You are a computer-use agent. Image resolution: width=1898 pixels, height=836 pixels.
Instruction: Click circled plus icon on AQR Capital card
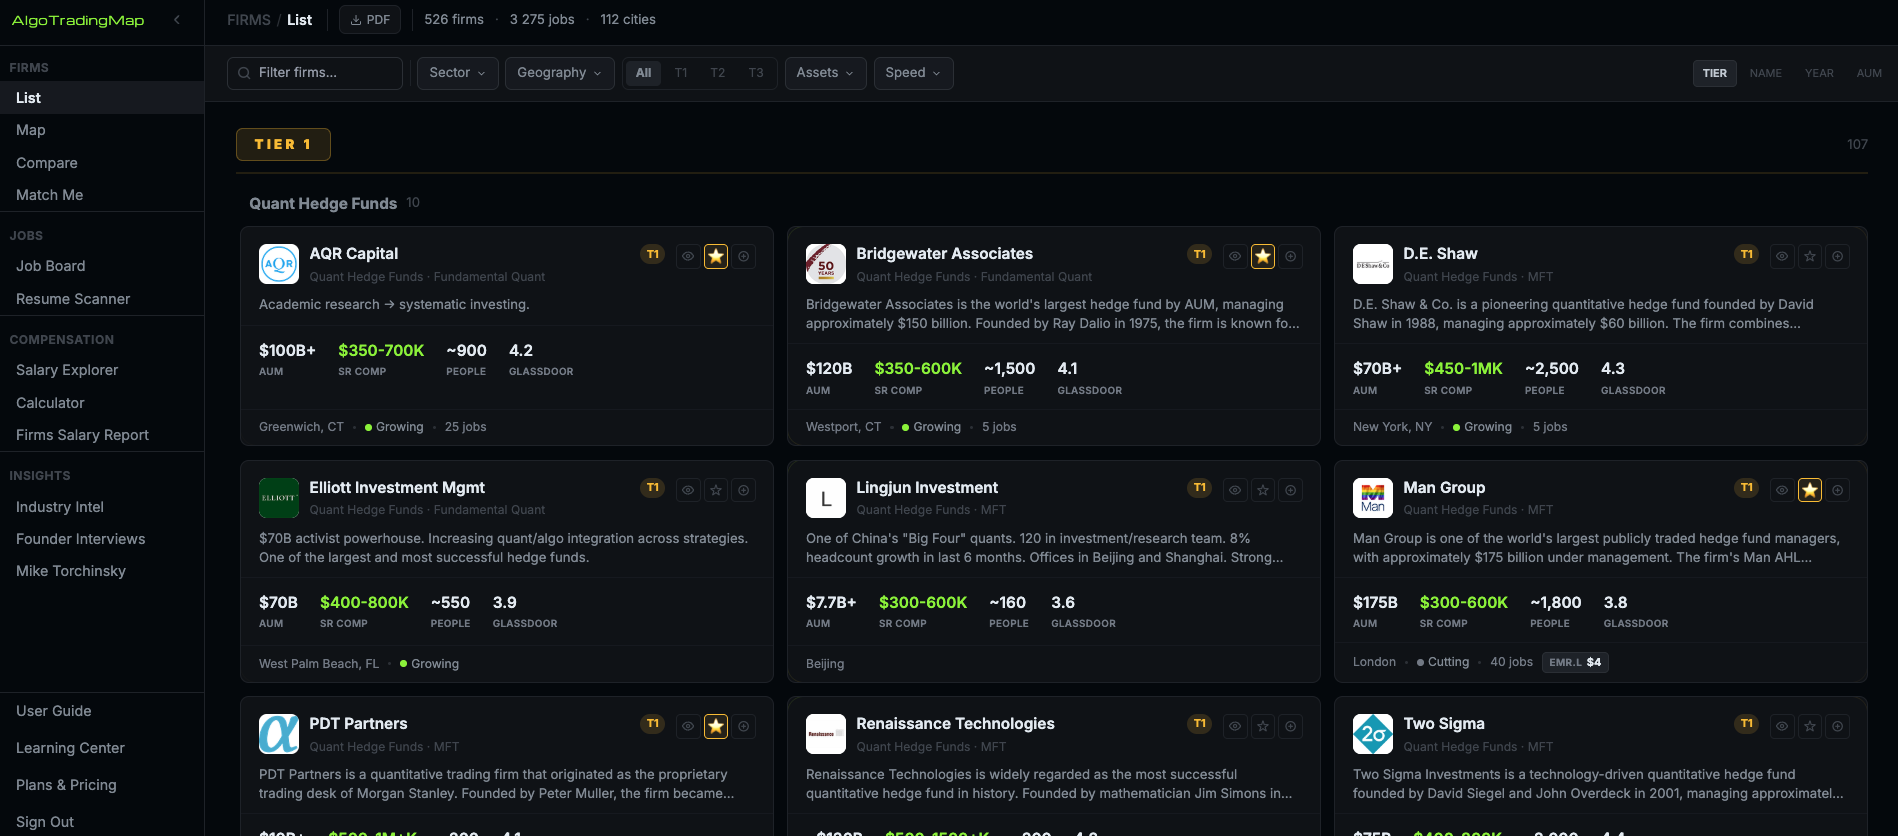[744, 256]
